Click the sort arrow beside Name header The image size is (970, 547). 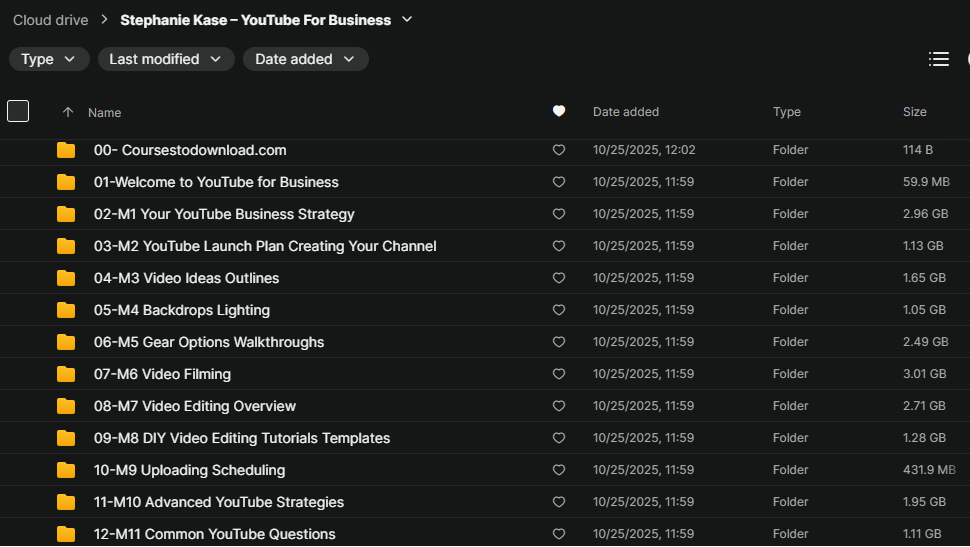tap(68, 112)
